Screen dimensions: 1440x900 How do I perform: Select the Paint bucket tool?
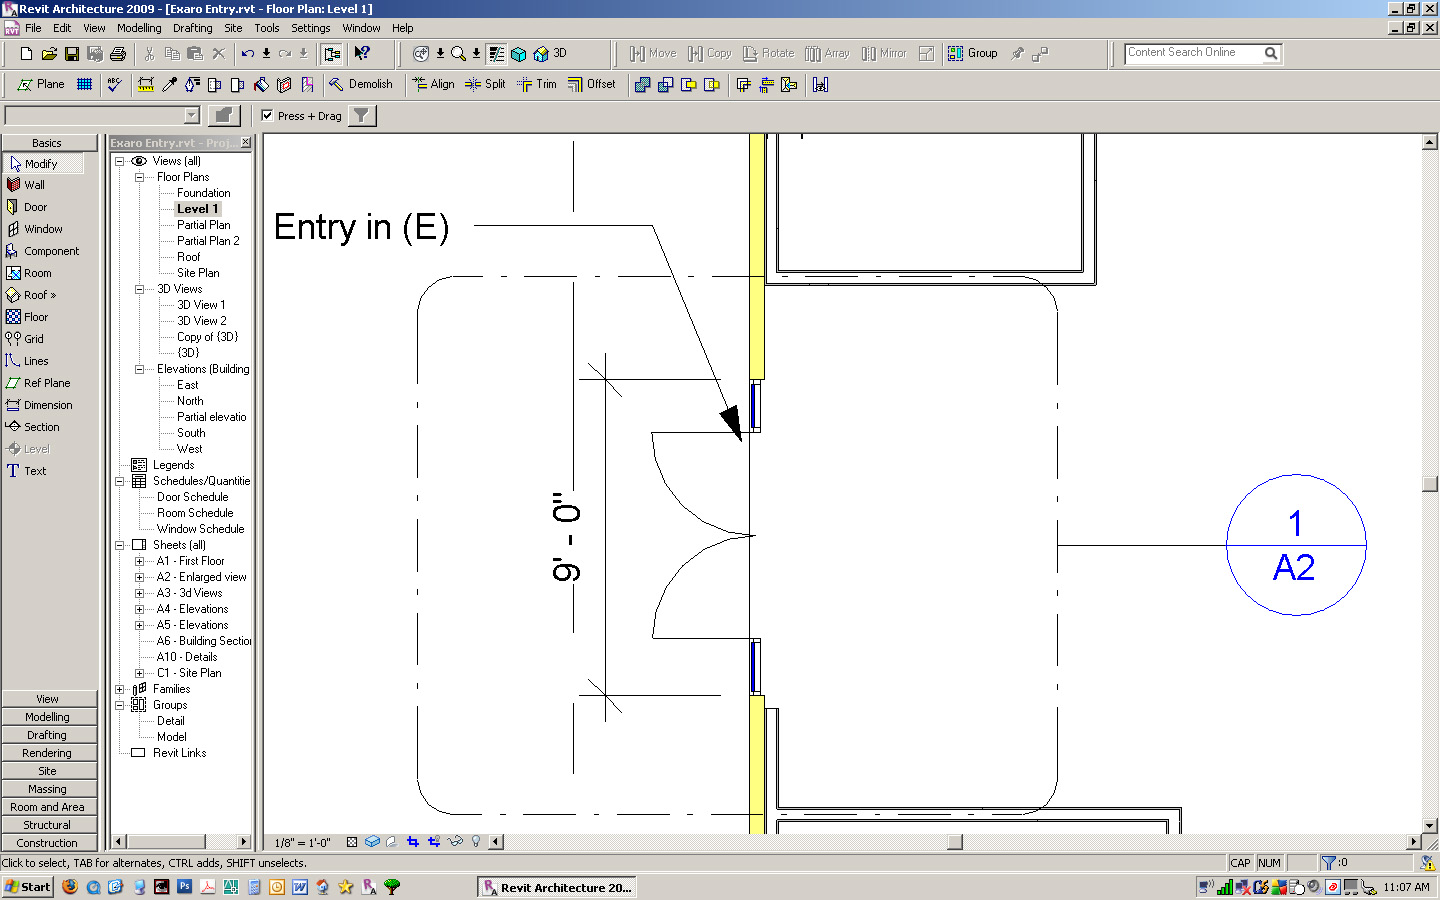[x=261, y=85]
